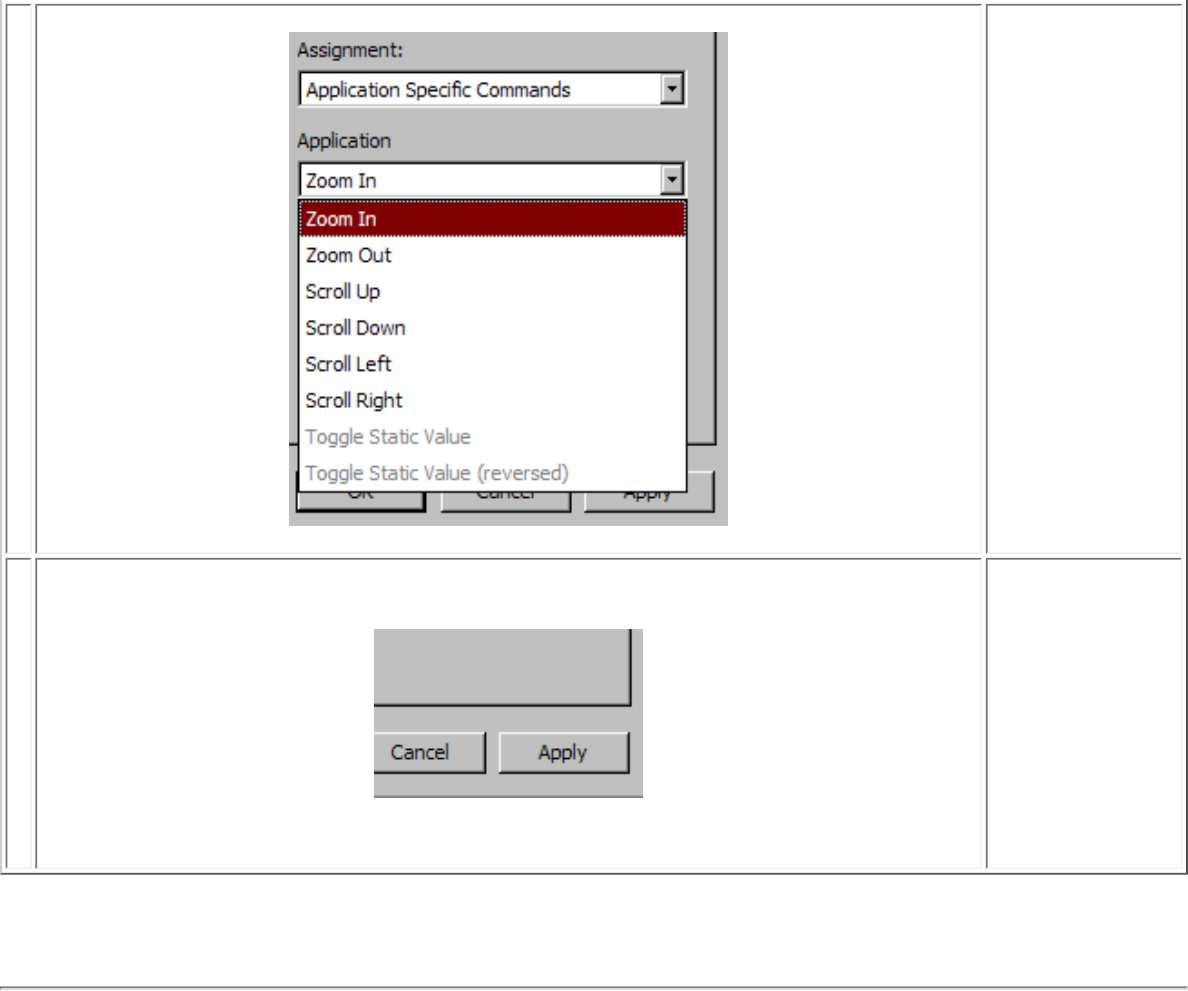Viewport: 1188px width, 991px height.
Task: Open the Assignment dropdown arrow
Action: [x=671, y=89]
